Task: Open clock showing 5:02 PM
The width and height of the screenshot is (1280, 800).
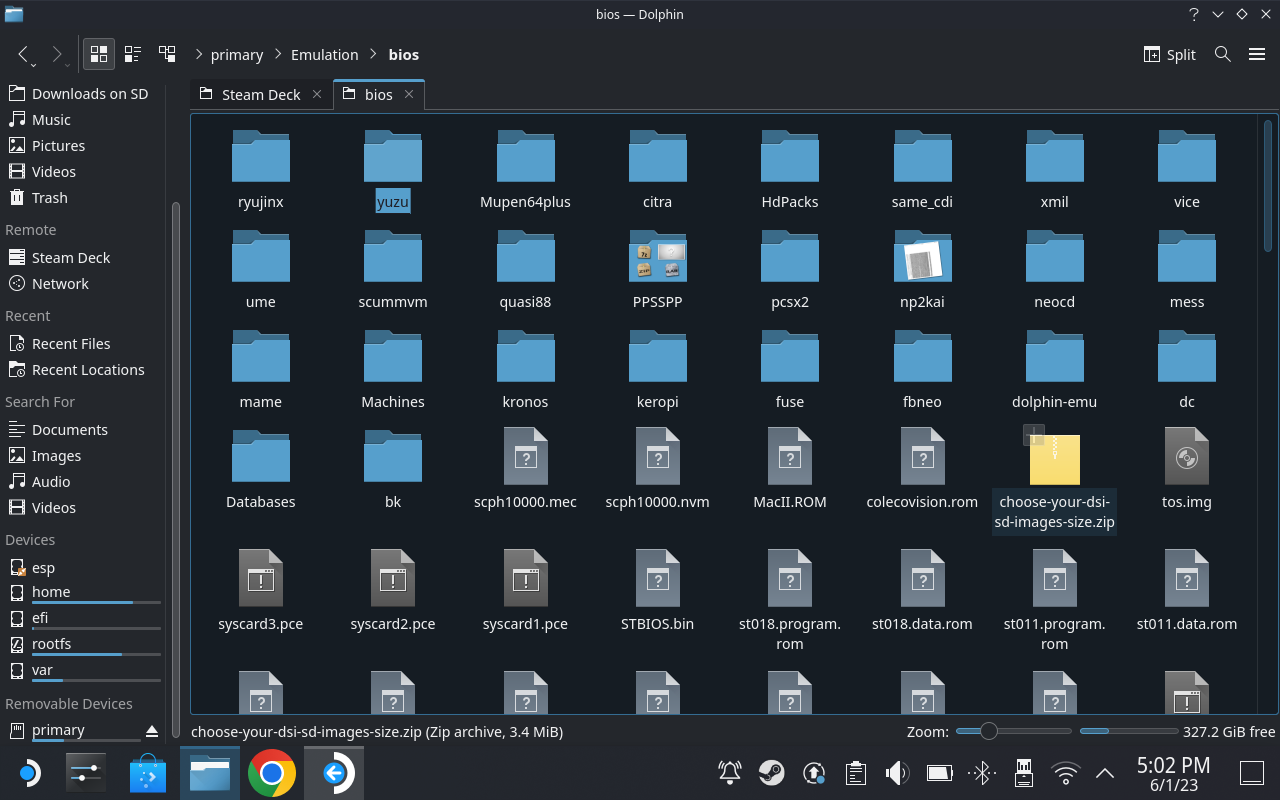Action: click(x=1174, y=773)
